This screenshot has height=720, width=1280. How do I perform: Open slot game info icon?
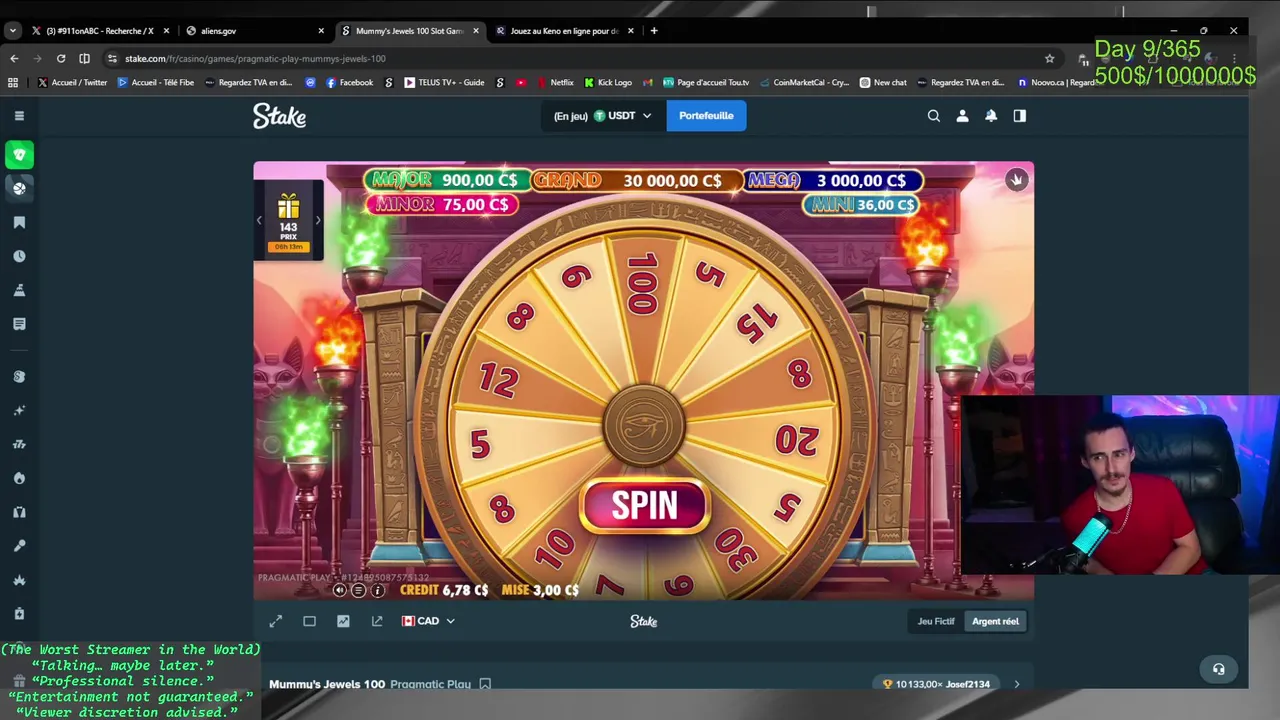377,590
